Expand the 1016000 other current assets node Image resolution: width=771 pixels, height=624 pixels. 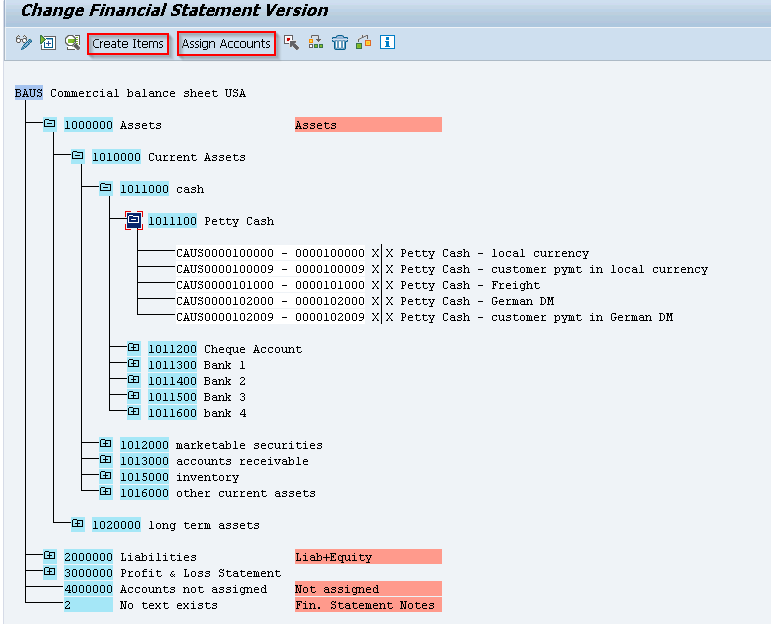106,491
